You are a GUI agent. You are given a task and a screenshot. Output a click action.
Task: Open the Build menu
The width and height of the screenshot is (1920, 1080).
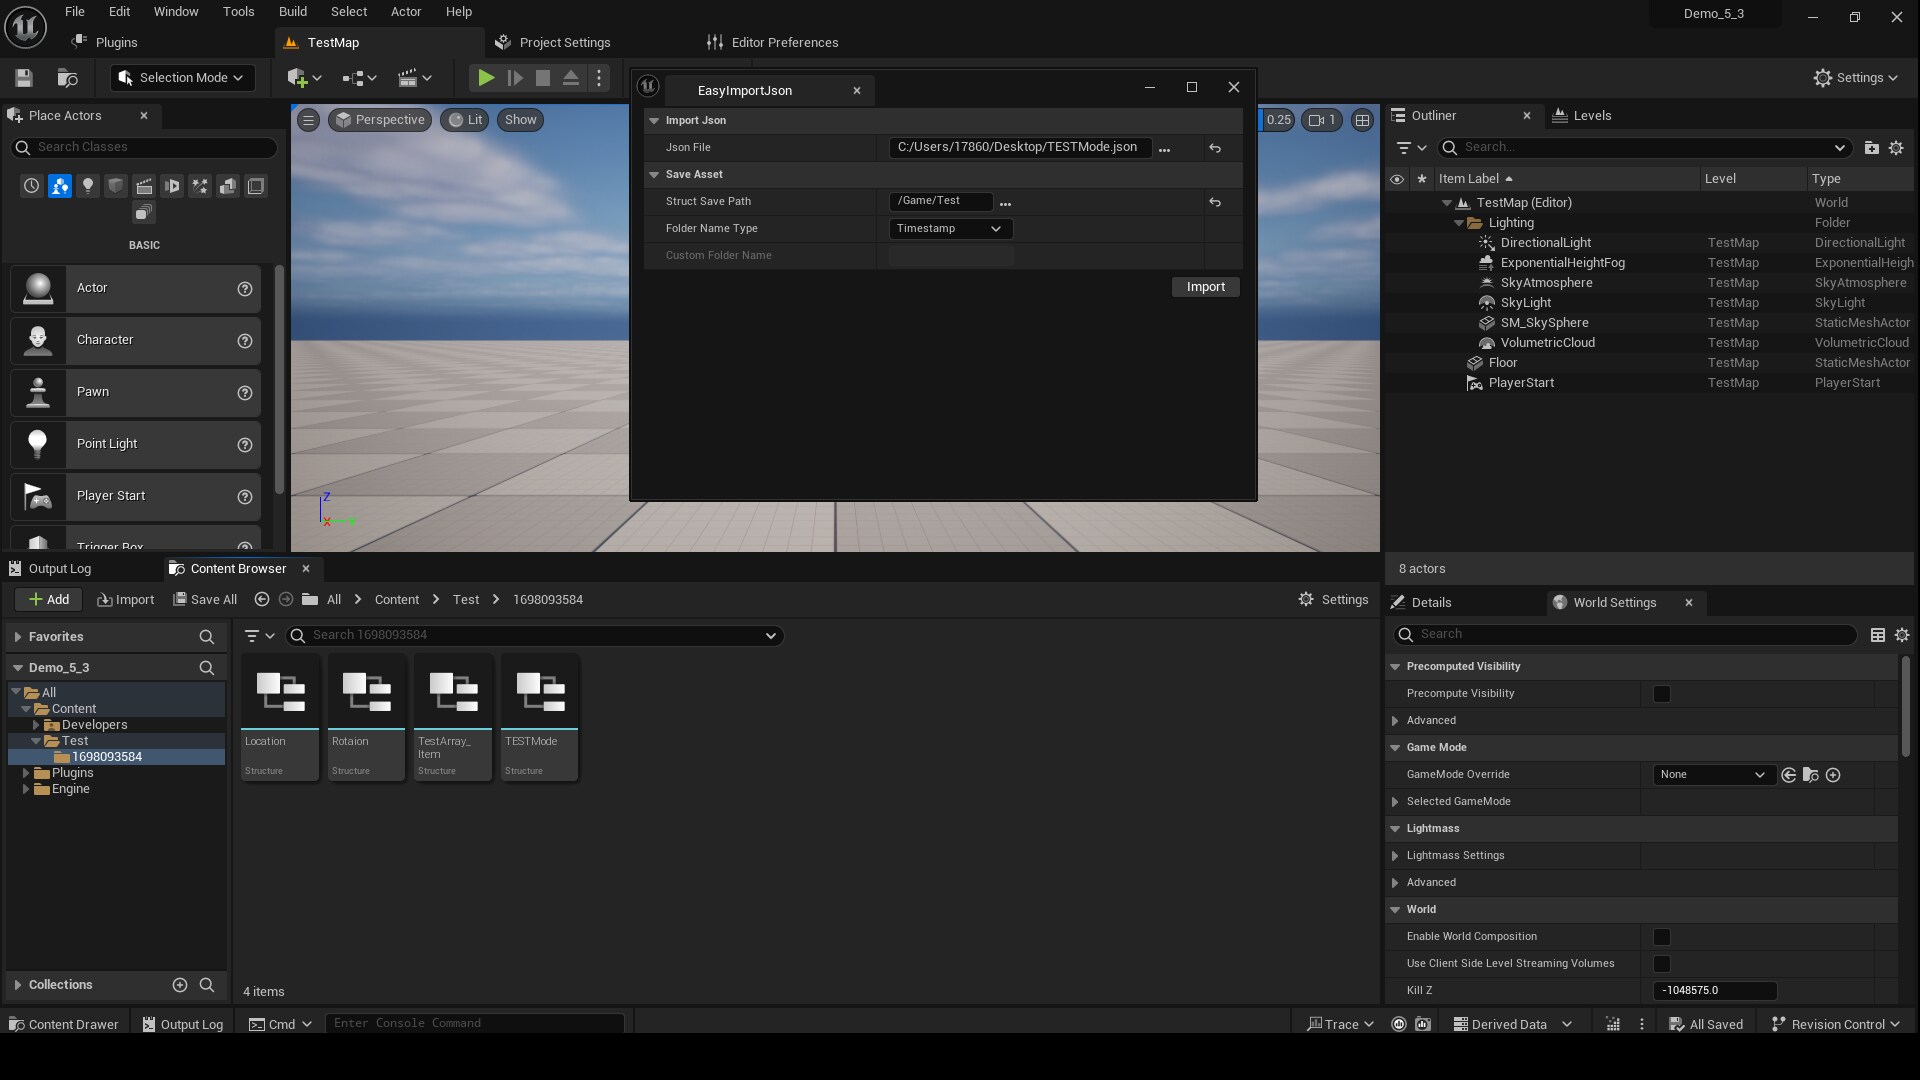(292, 11)
